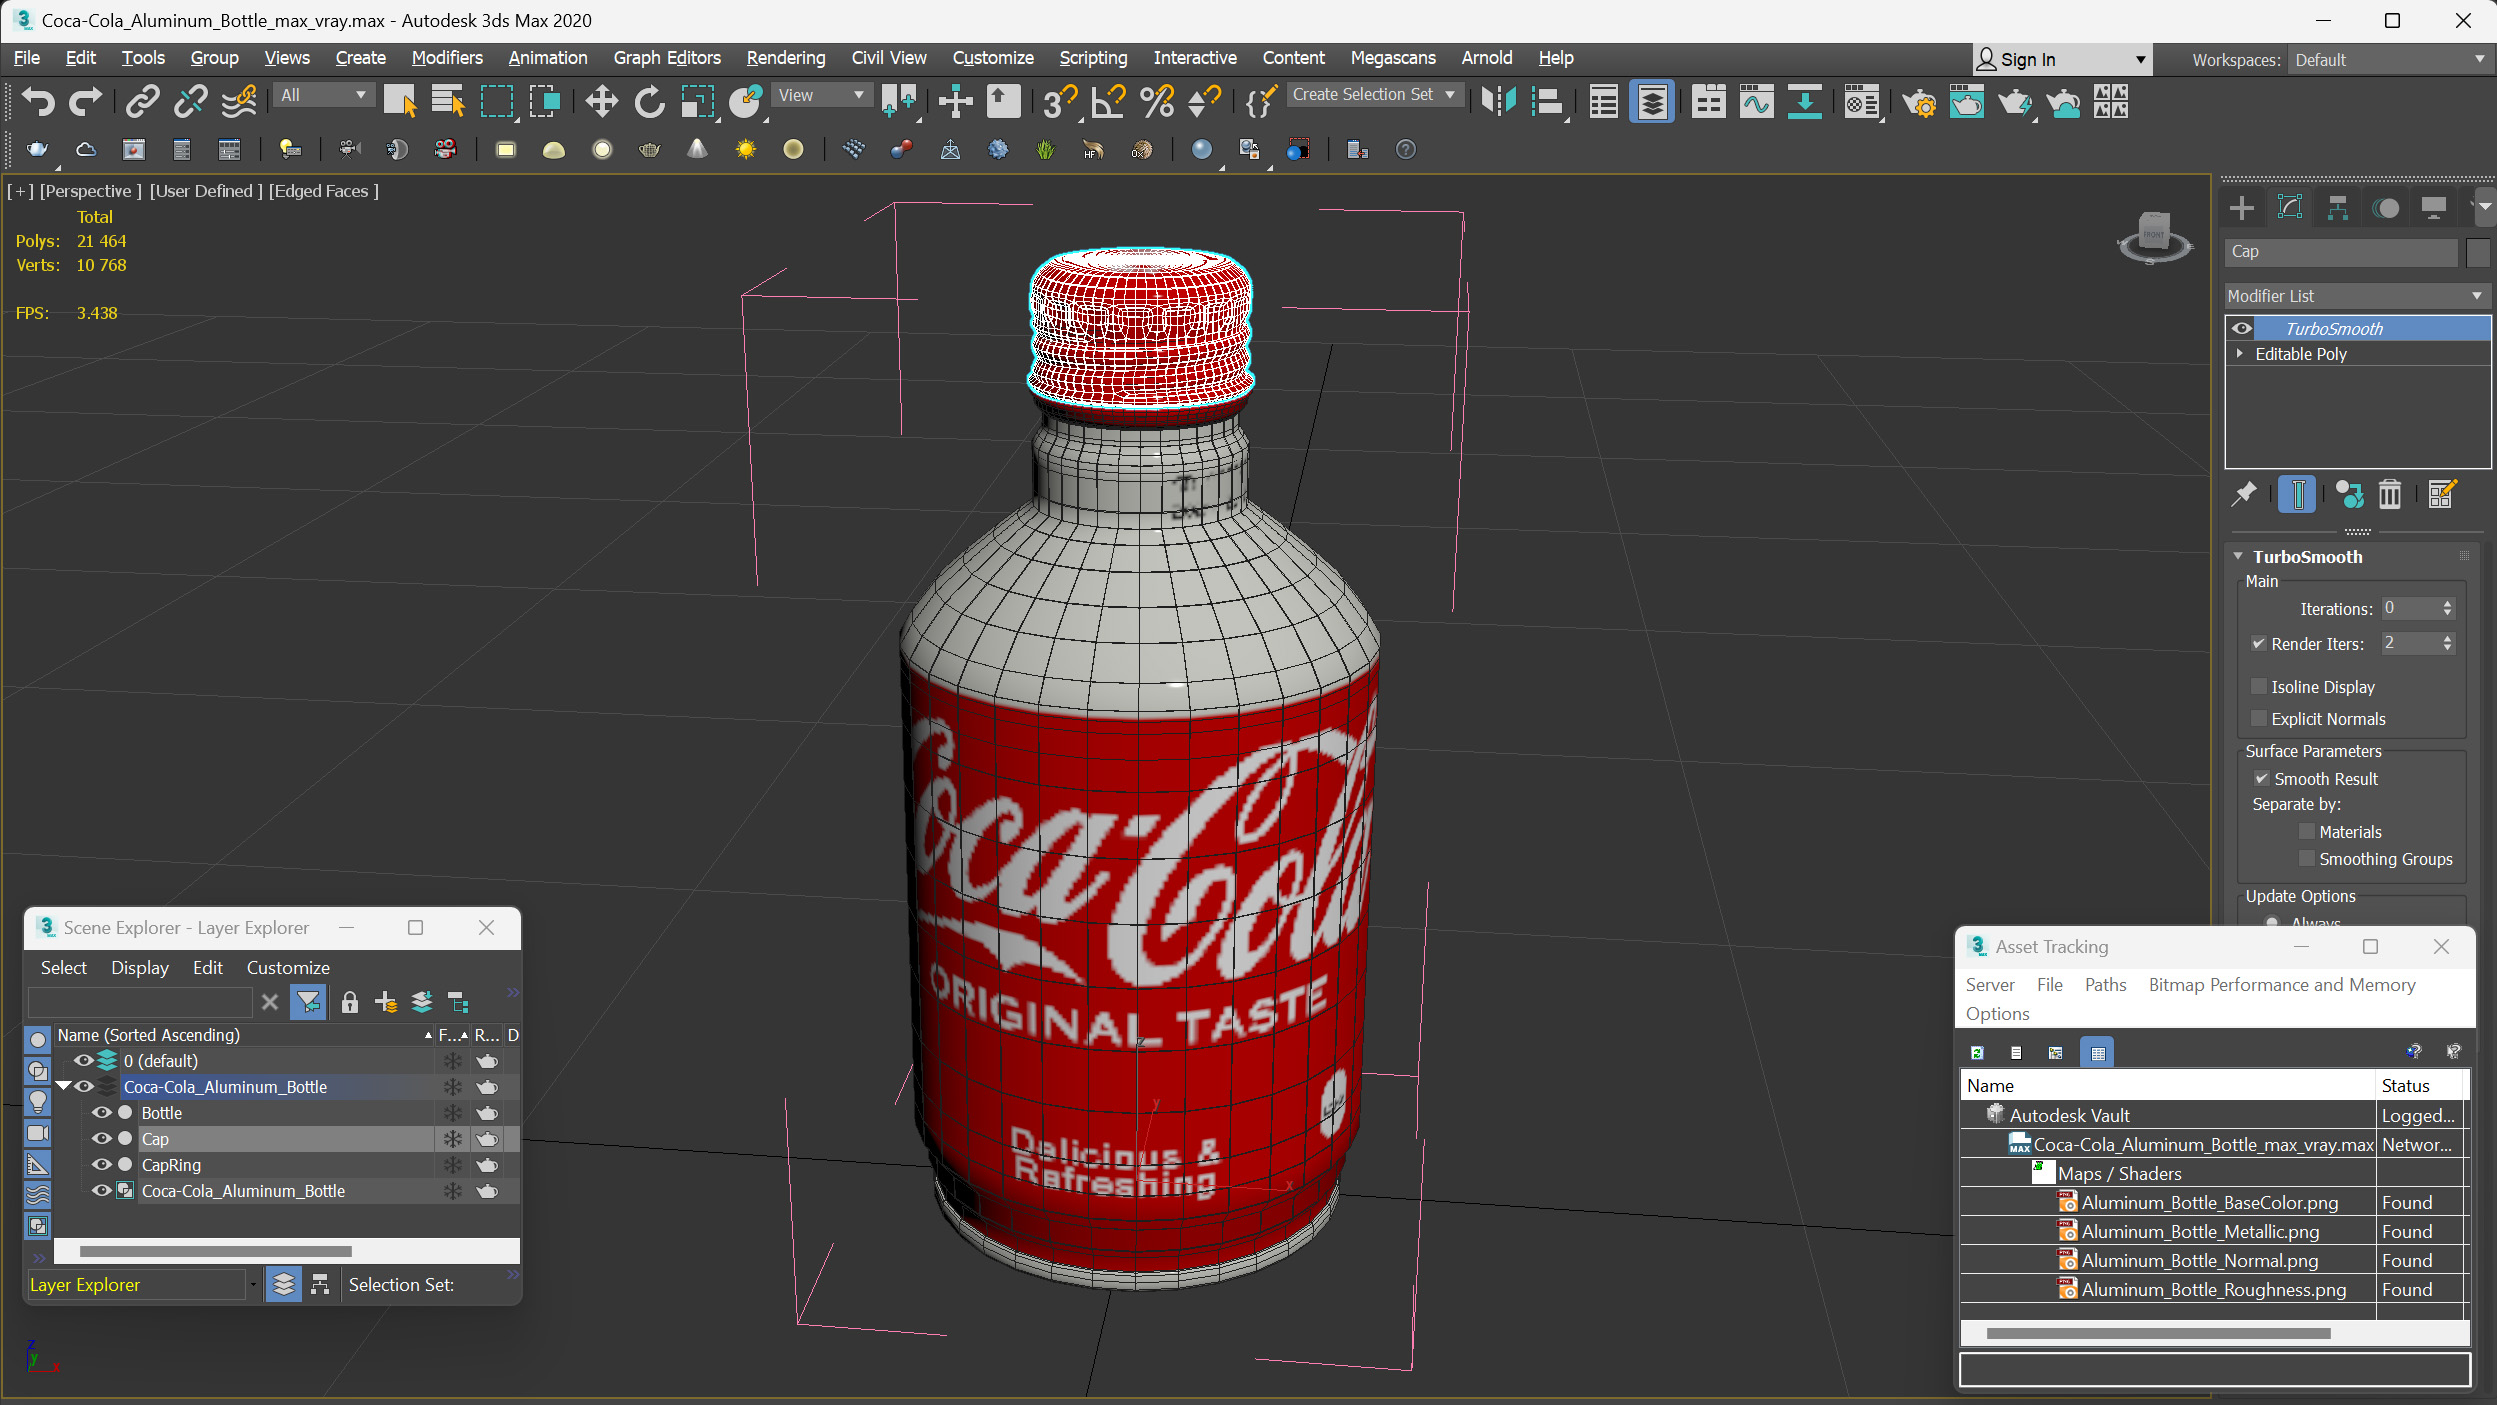Enable Separate by Smoothing Groups checkbox
The height and width of the screenshot is (1405, 2497).
[x=2306, y=859]
